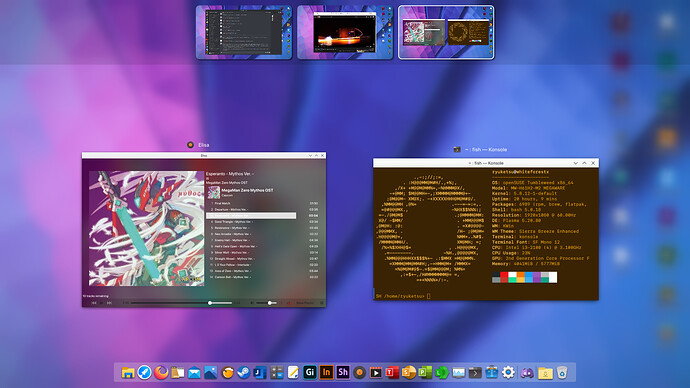Adjust Elisa track position slider
This screenshot has width=690, height=388.
point(181,303)
